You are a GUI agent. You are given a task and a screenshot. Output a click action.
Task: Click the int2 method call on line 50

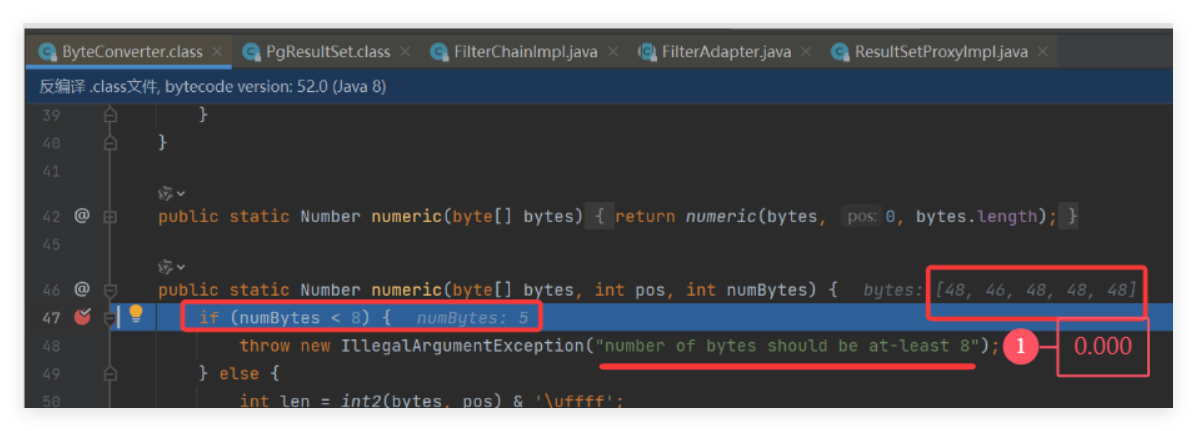coord(361,401)
